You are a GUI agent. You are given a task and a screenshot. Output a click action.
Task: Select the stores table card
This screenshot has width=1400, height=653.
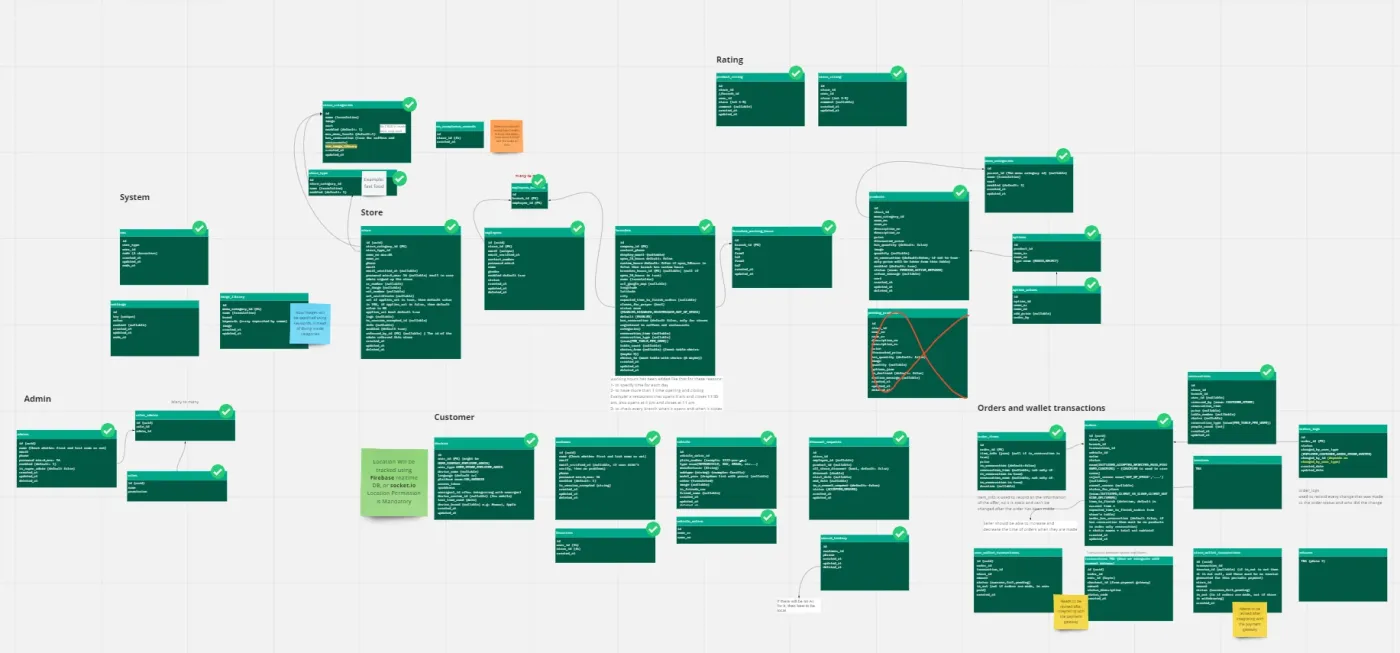click(x=410, y=292)
